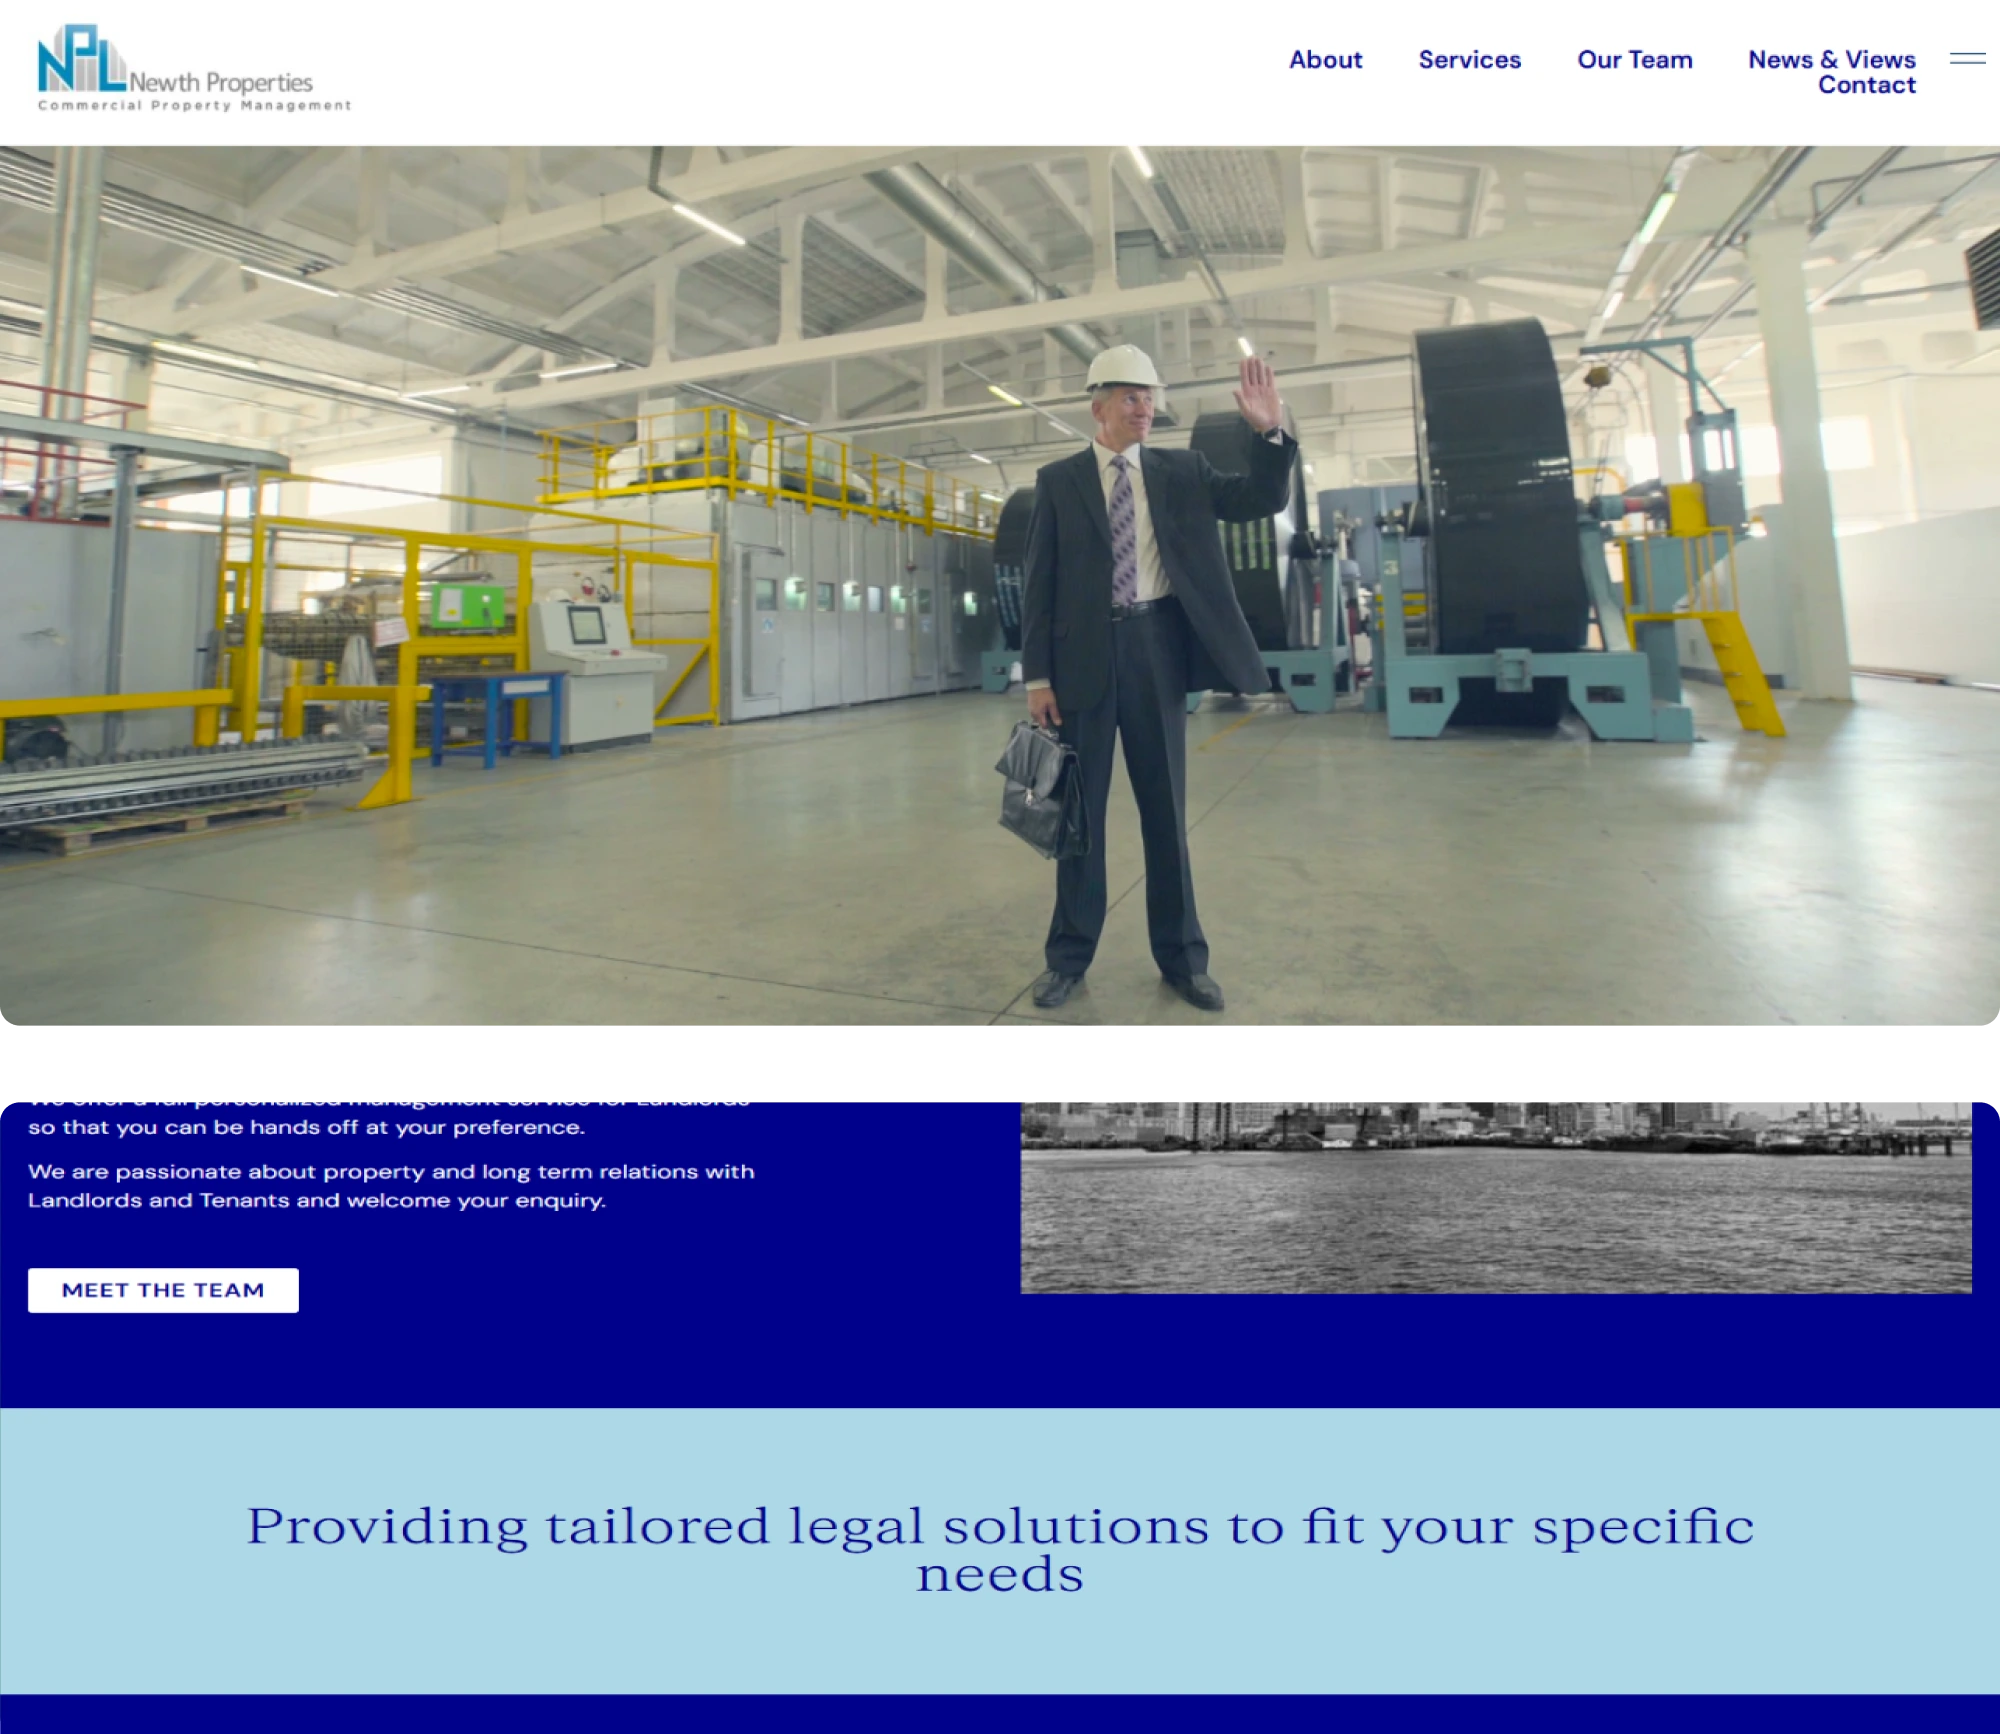Click the dark blue strip at page bottom
This screenshot has height=1734, width=2000.
pyautogui.click(x=1000, y=1714)
